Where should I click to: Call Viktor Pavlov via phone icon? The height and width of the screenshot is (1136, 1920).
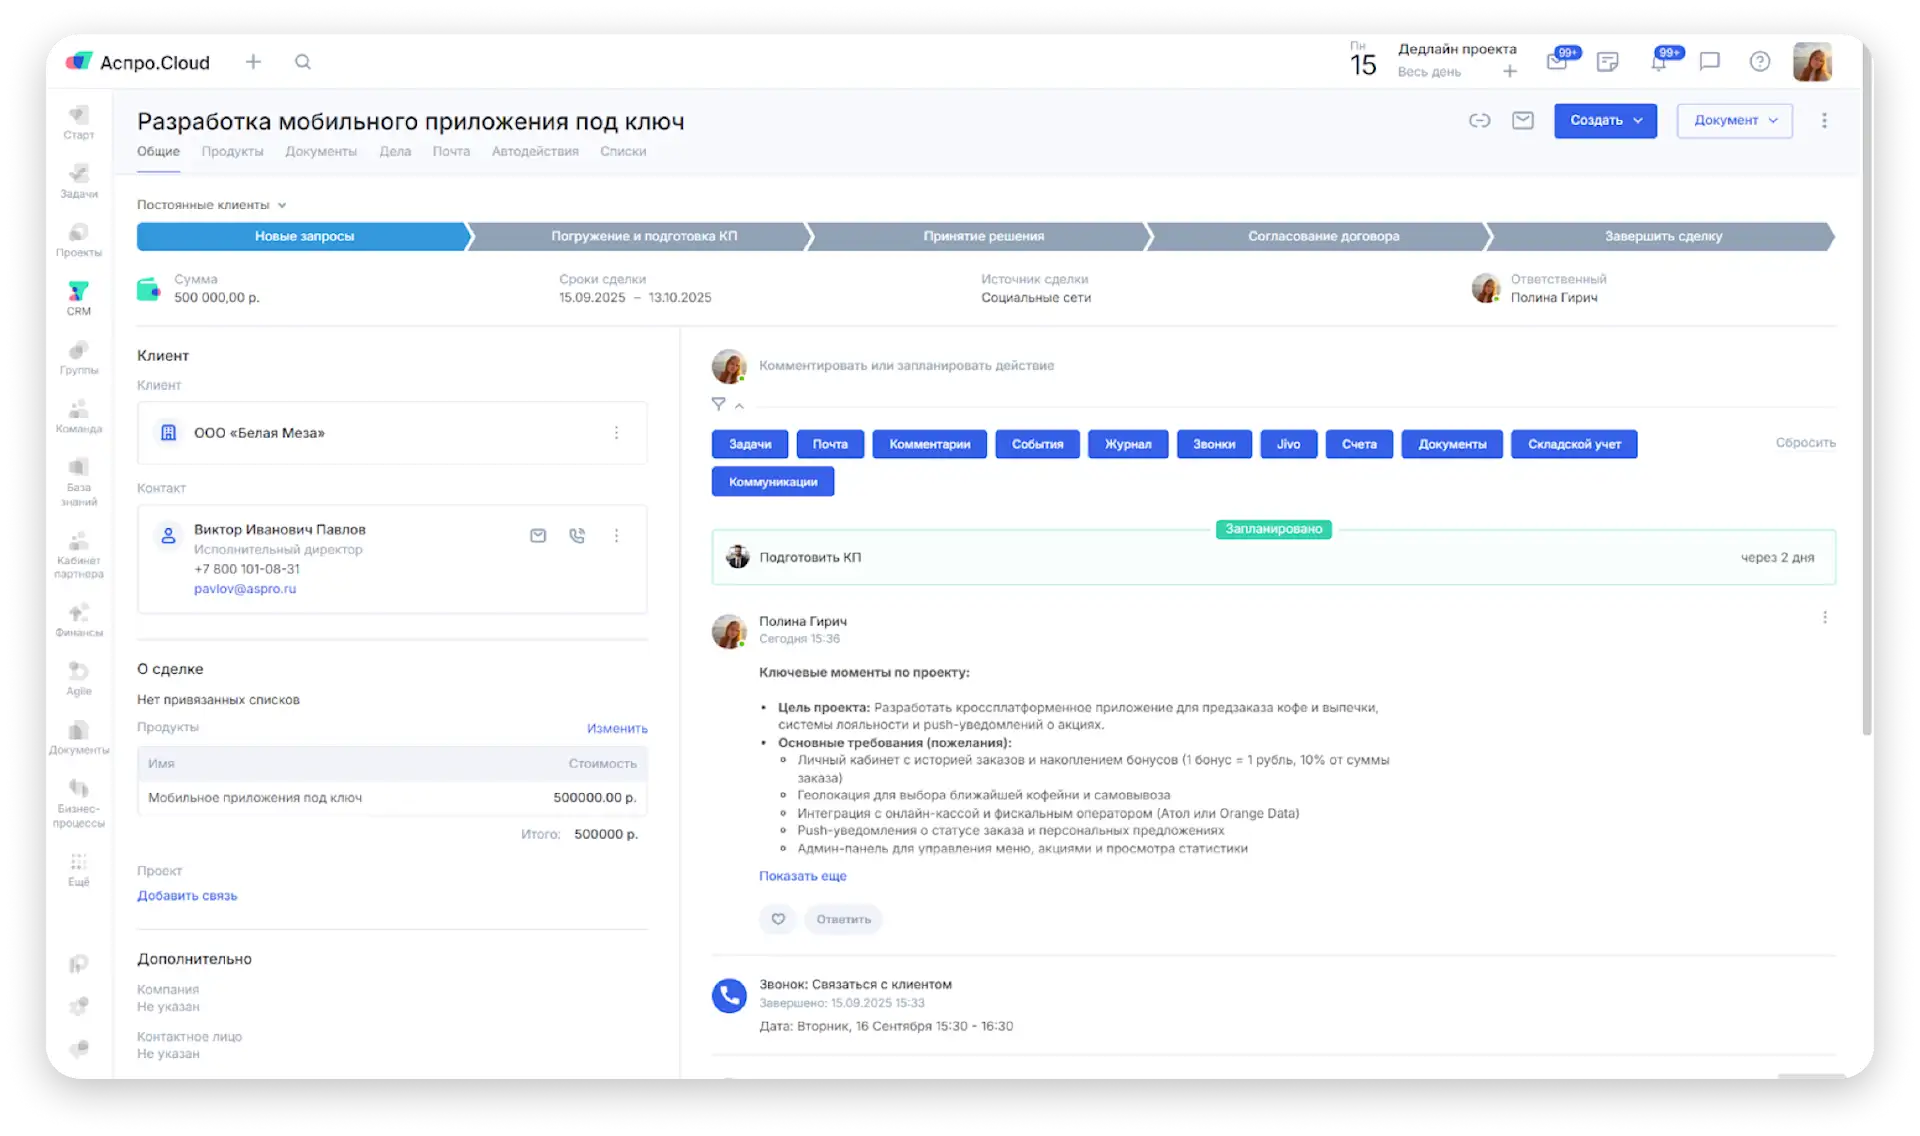pos(577,535)
